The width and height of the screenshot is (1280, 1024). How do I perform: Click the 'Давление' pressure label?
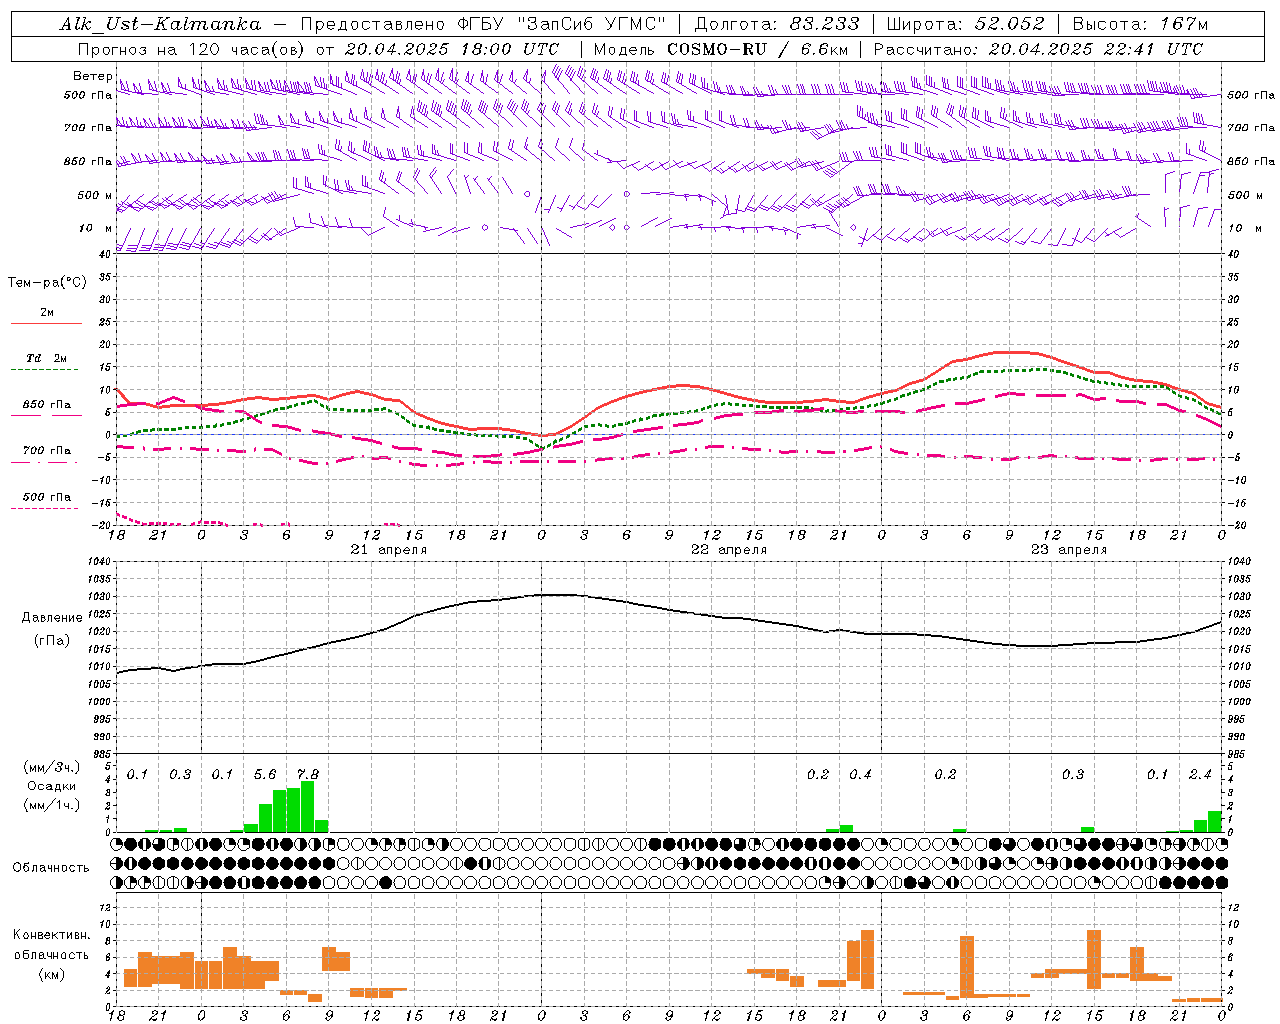(x=52, y=618)
